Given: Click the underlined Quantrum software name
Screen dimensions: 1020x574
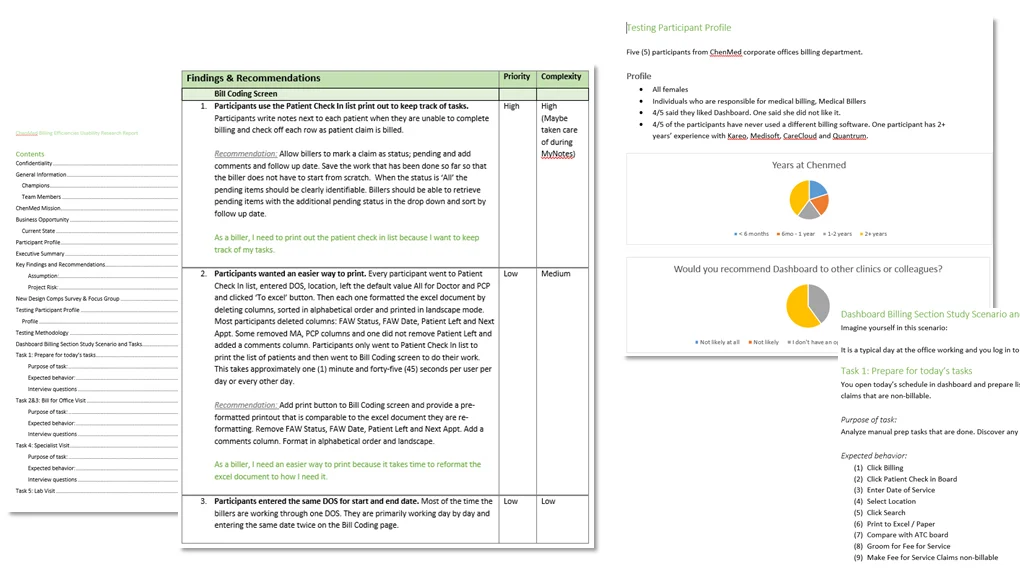Looking at the screenshot, I should coord(849,136).
